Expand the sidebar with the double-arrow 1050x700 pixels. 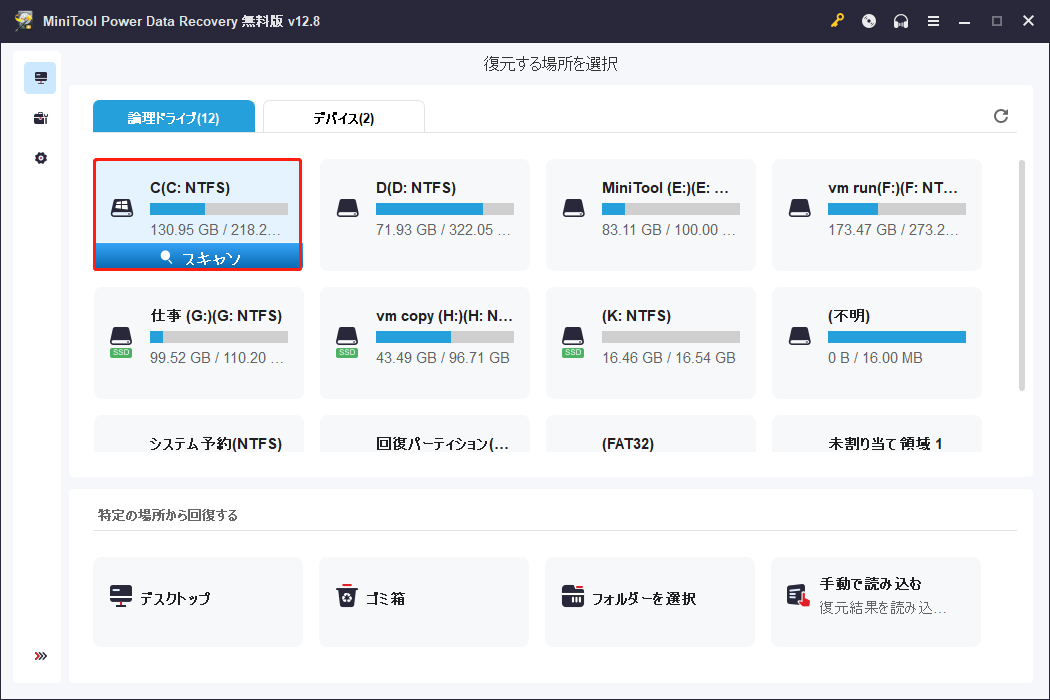[39, 655]
